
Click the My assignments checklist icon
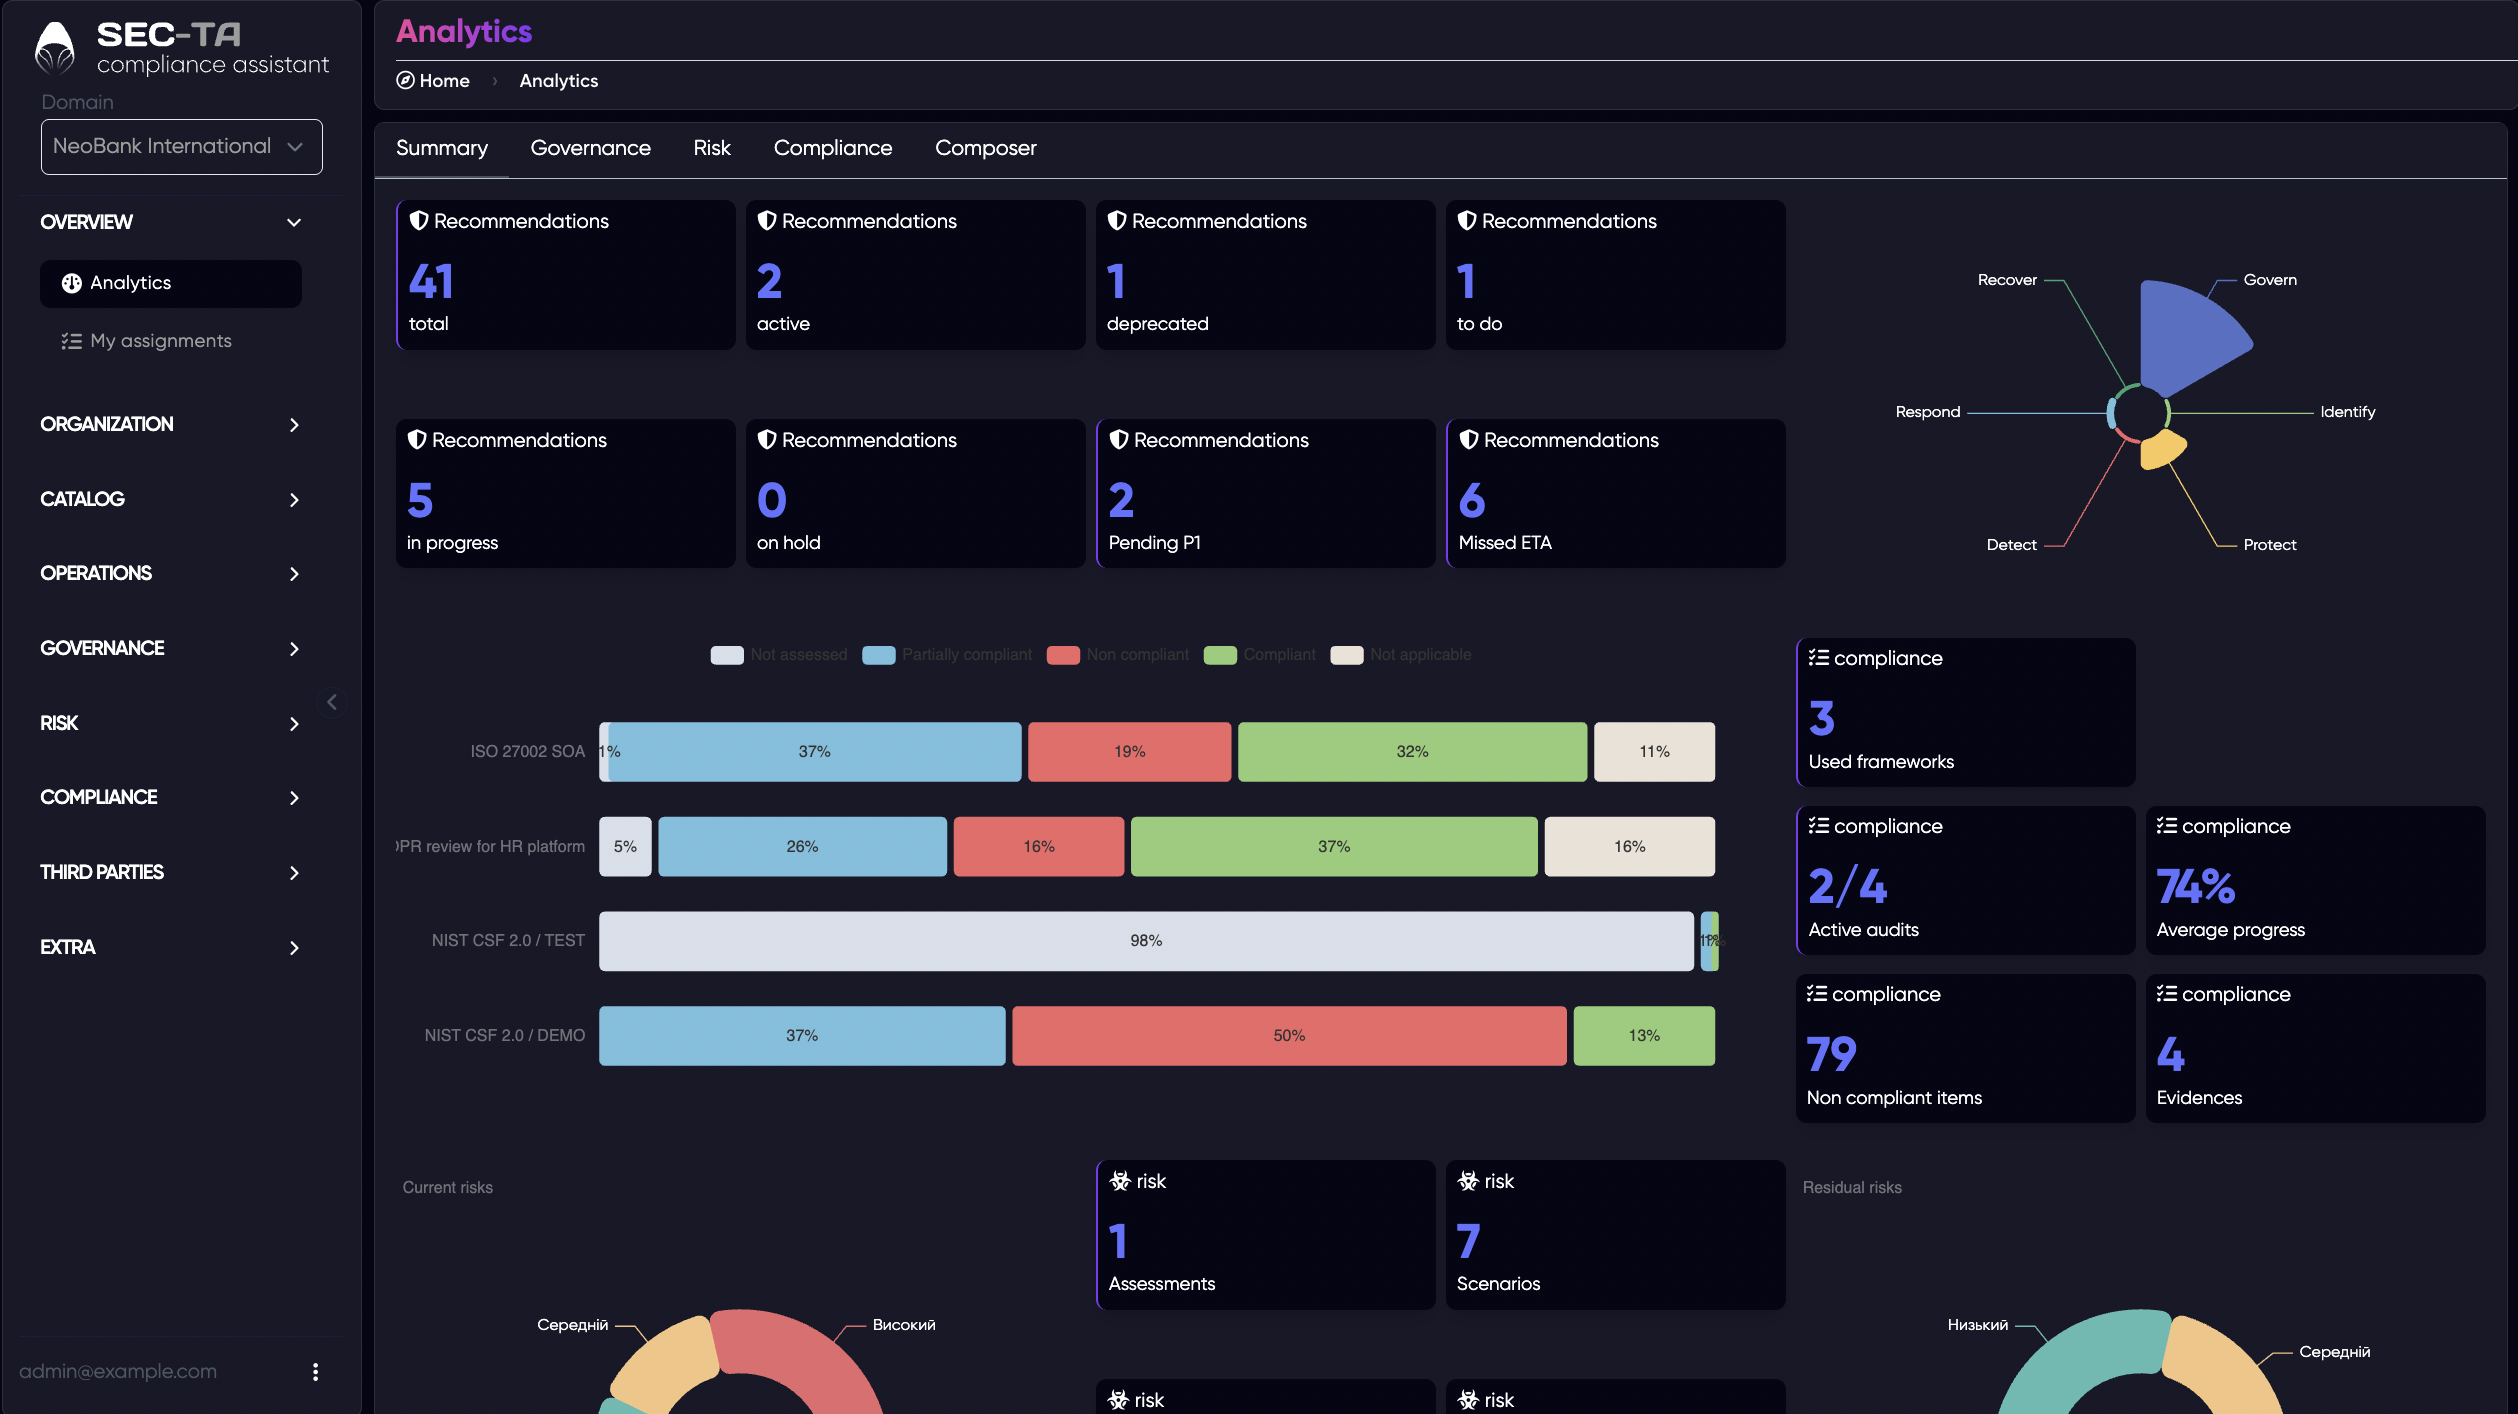pos(71,341)
